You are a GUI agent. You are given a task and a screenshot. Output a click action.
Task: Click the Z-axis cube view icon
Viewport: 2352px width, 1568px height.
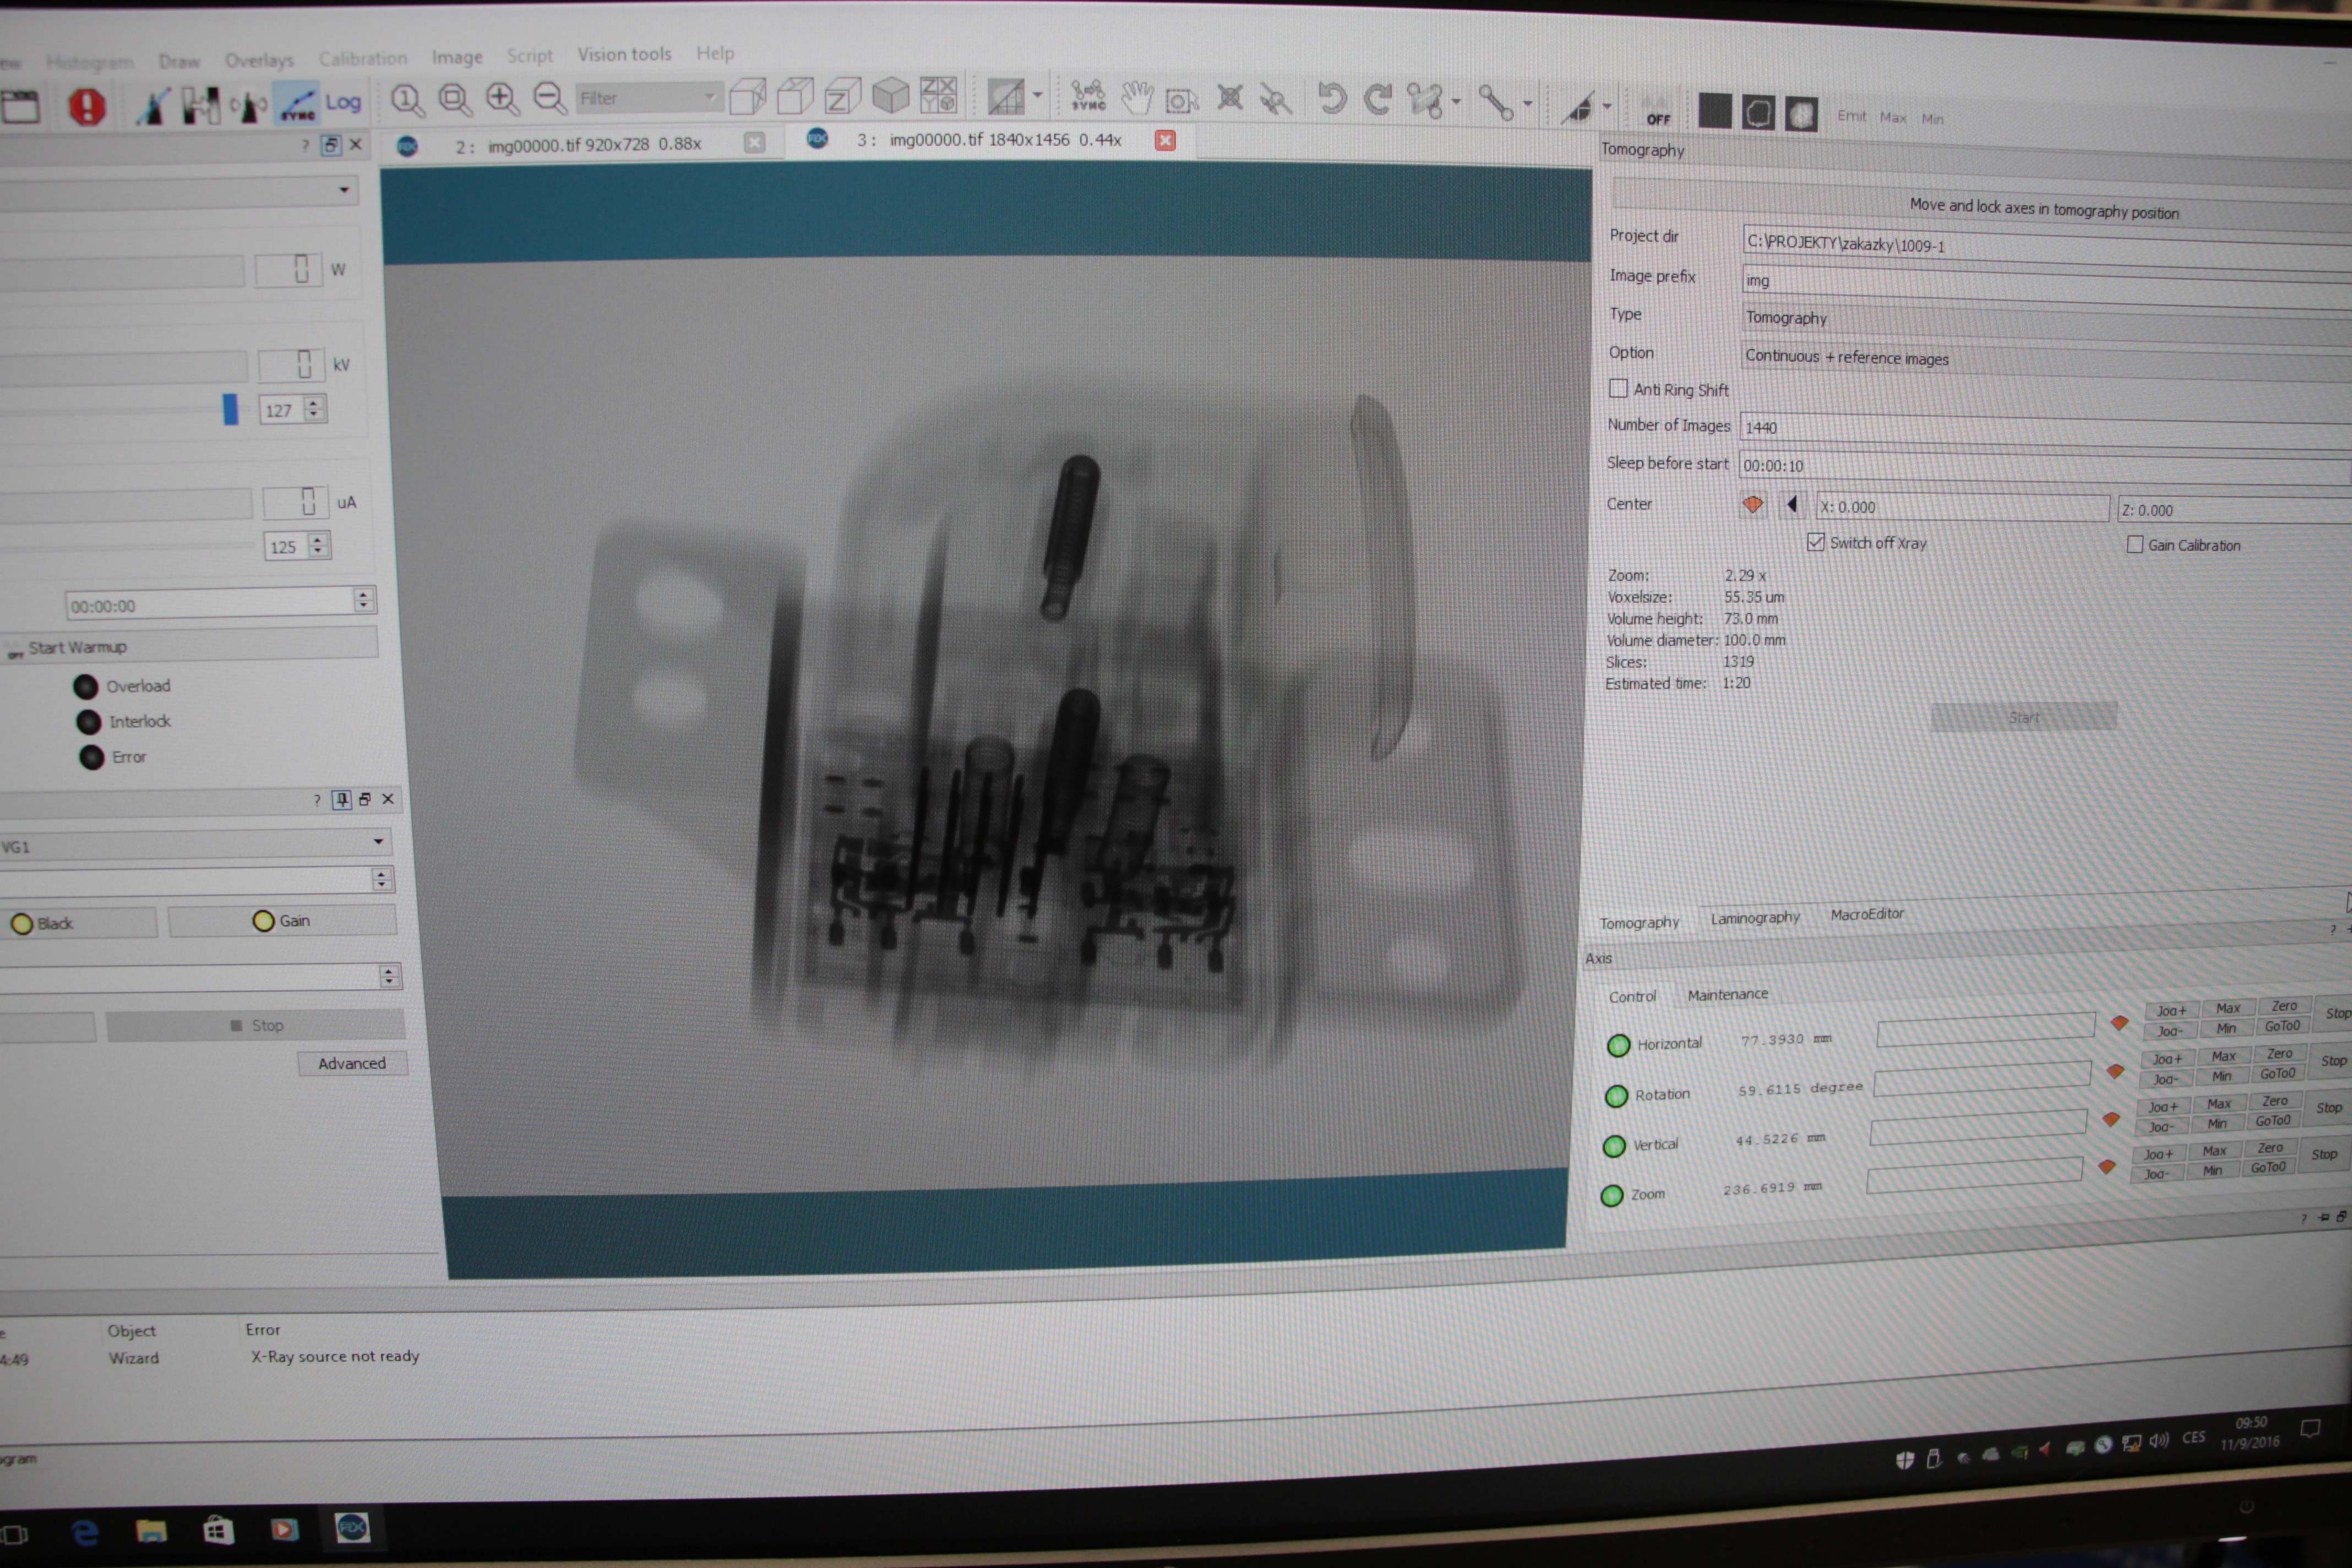coord(842,97)
